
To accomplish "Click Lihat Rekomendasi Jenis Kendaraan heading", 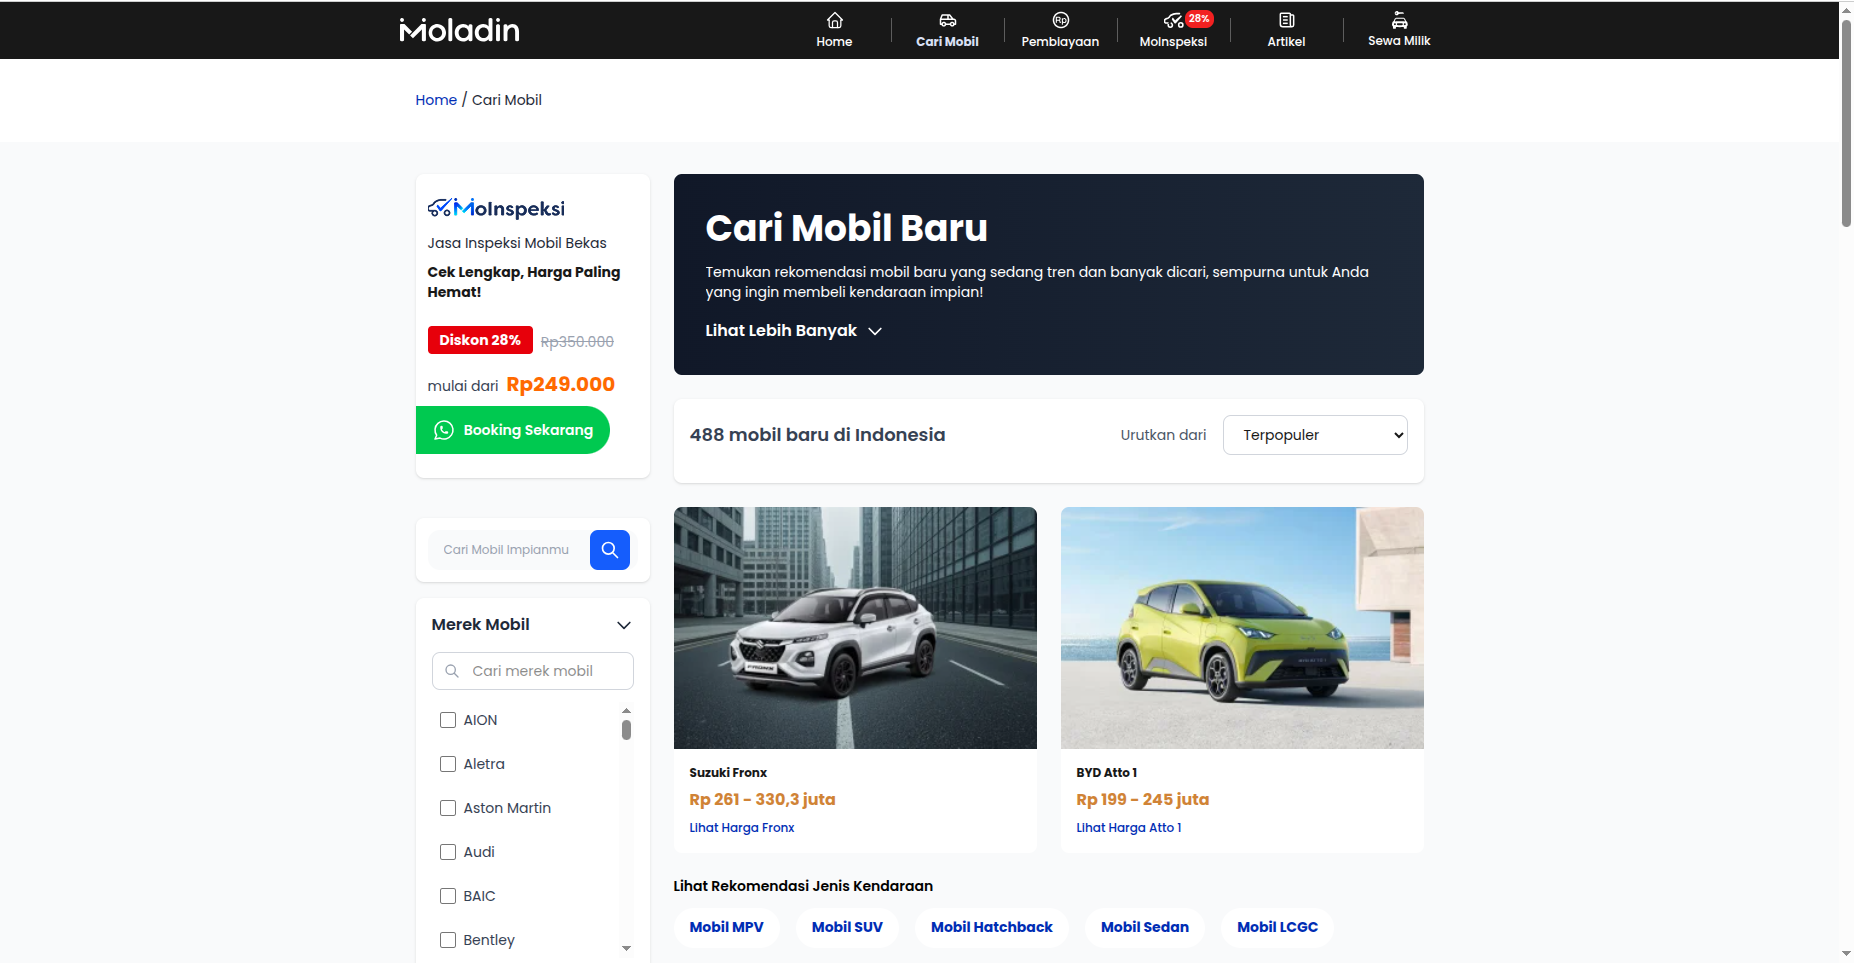I will pyautogui.click(x=803, y=886).
